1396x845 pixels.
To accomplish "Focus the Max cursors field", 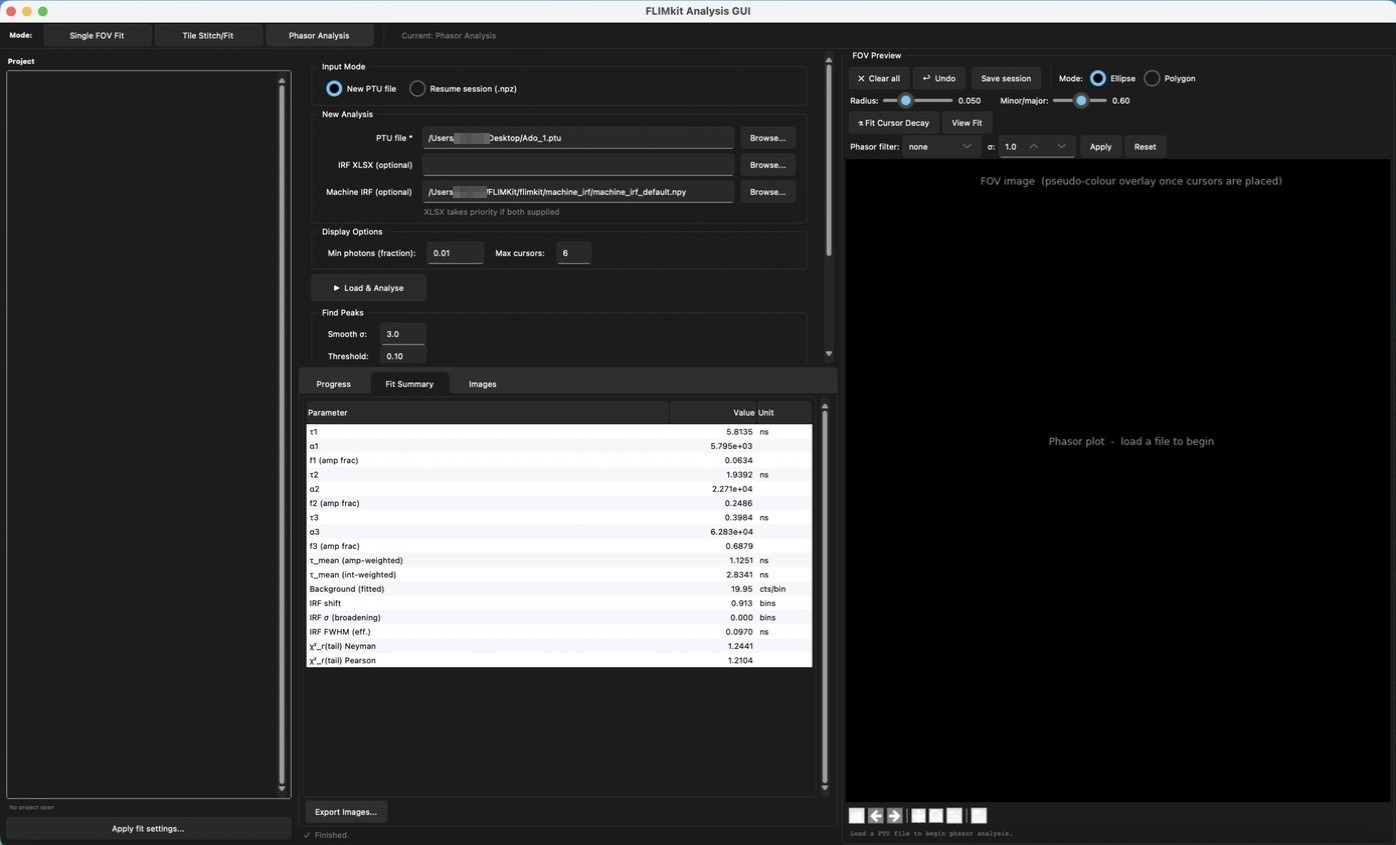I will [x=574, y=253].
